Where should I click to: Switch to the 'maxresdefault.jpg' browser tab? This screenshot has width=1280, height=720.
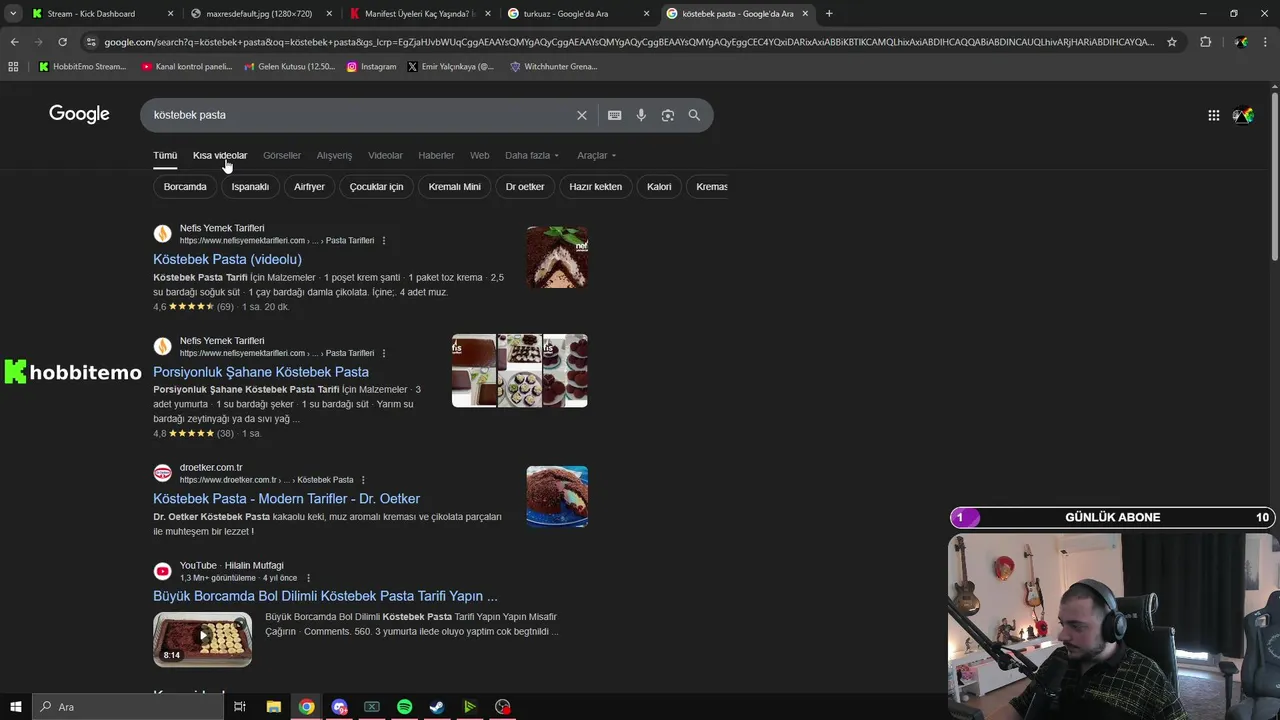[x=259, y=14]
